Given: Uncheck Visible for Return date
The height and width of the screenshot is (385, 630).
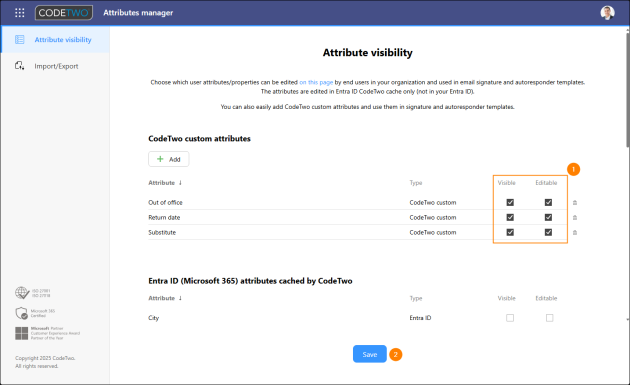Looking at the screenshot, I should pyautogui.click(x=510, y=217).
